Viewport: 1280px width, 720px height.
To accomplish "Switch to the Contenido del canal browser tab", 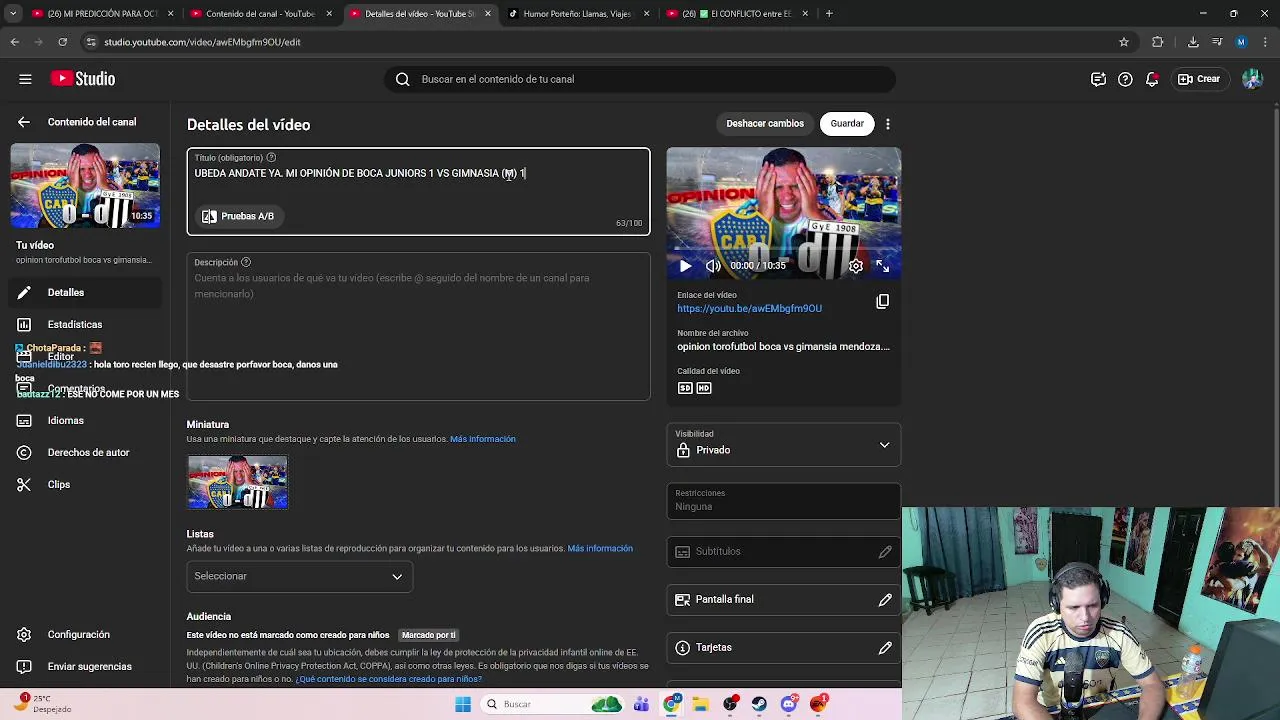I will tap(260, 14).
